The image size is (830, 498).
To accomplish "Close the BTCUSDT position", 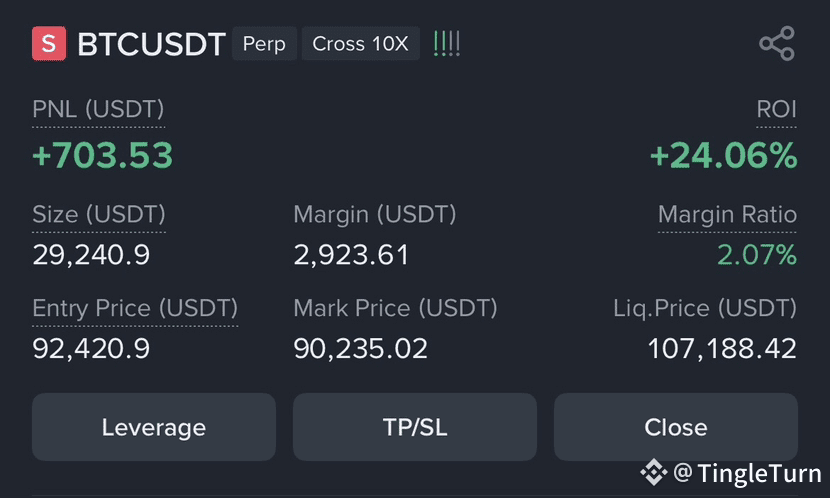I will point(675,427).
